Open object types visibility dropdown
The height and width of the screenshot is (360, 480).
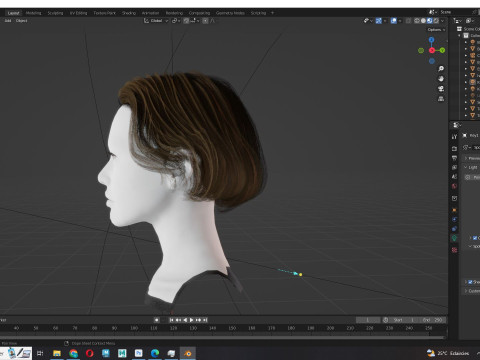coord(368,21)
